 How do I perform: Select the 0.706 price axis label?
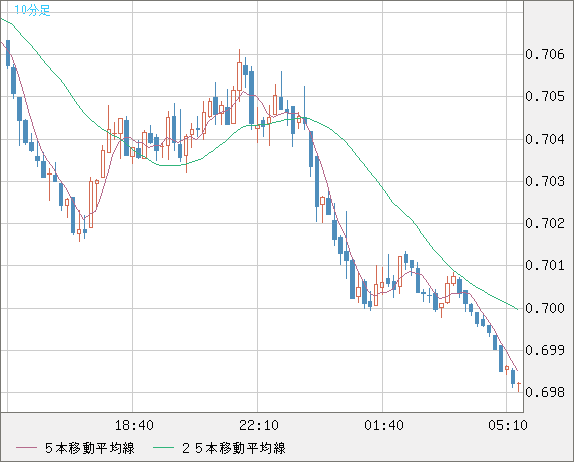pos(545,55)
